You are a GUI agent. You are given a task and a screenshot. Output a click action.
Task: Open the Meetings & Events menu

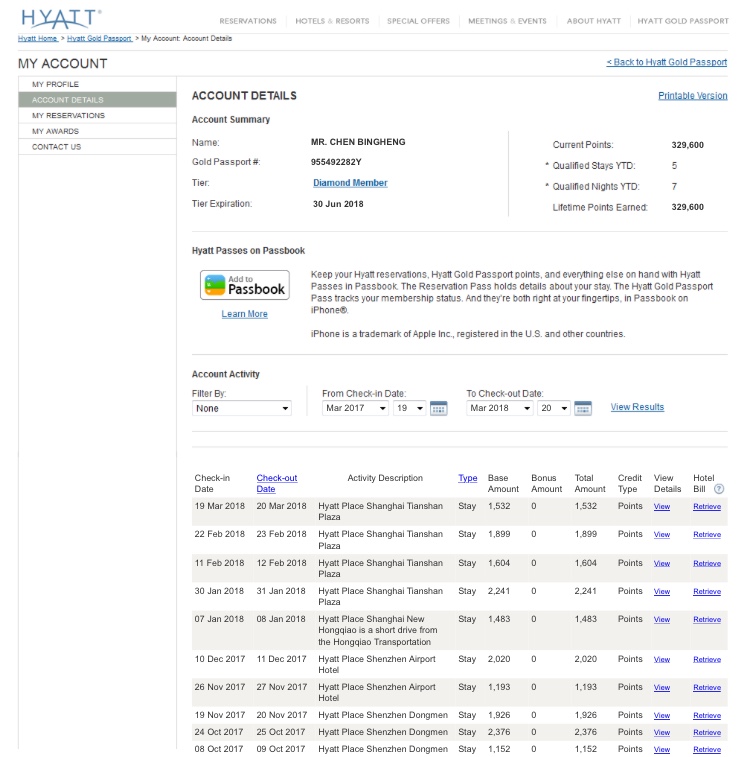tap(508, 21)
